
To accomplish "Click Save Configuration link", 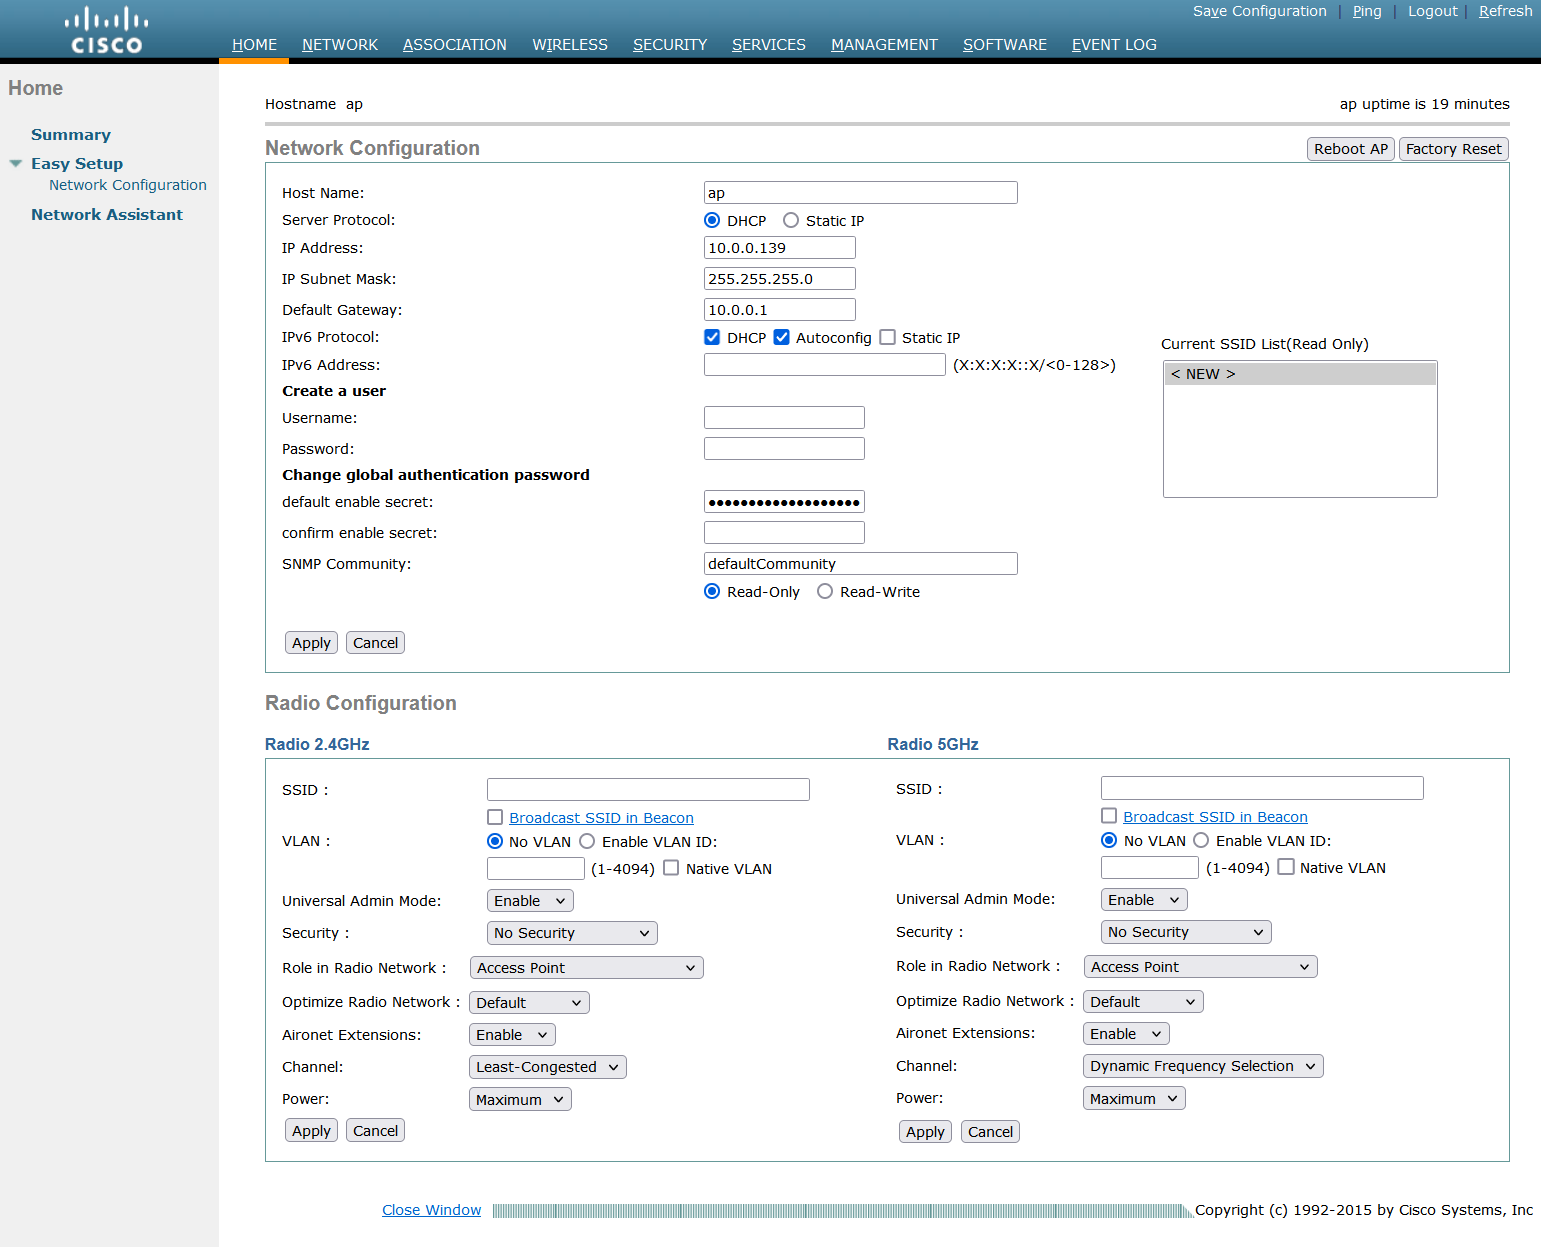I will (x=1259, y=11).
